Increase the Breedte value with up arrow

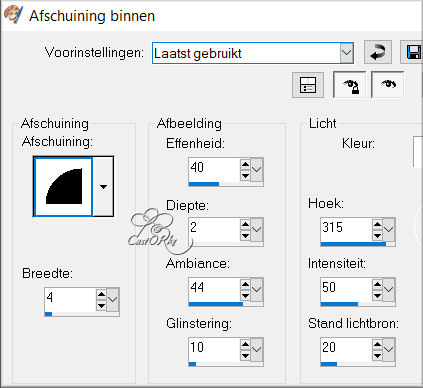[101, 294]
